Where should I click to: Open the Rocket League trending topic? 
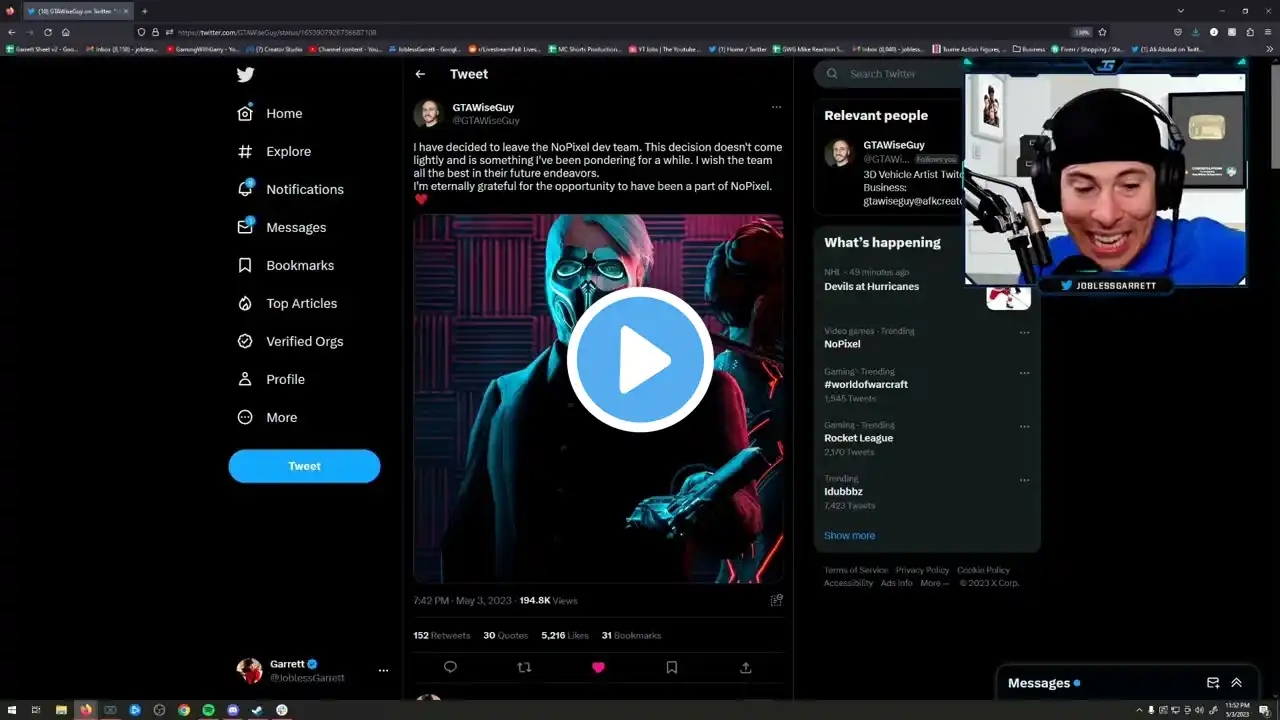coord(858,438)
